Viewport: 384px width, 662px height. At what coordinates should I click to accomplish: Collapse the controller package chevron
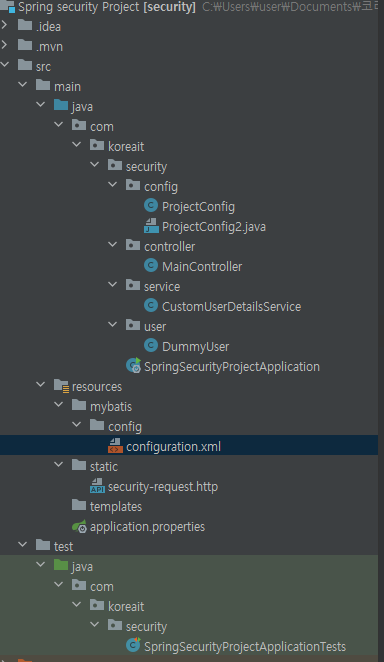tap(113, 245)
